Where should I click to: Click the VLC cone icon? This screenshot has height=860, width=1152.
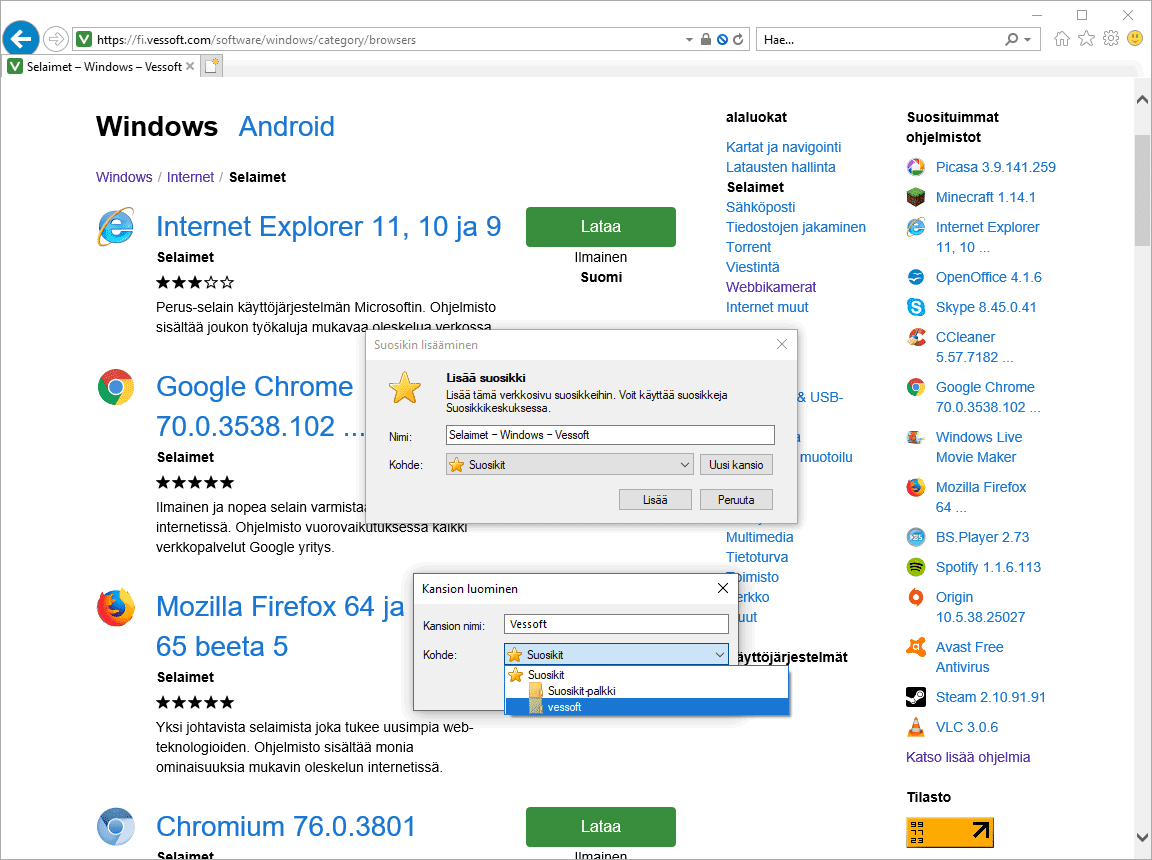coord(915,728)
